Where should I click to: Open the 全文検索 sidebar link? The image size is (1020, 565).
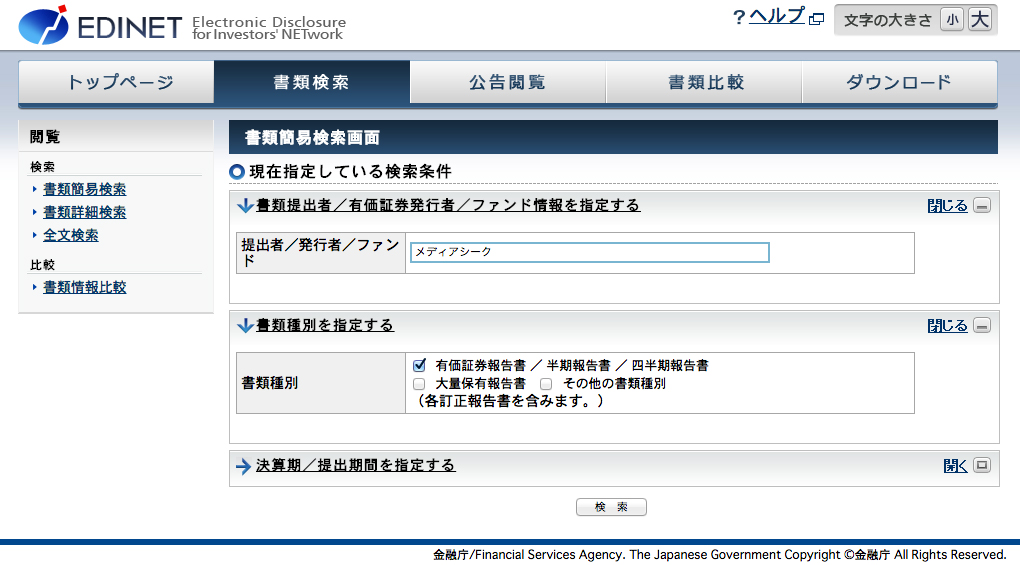[70, 235]
